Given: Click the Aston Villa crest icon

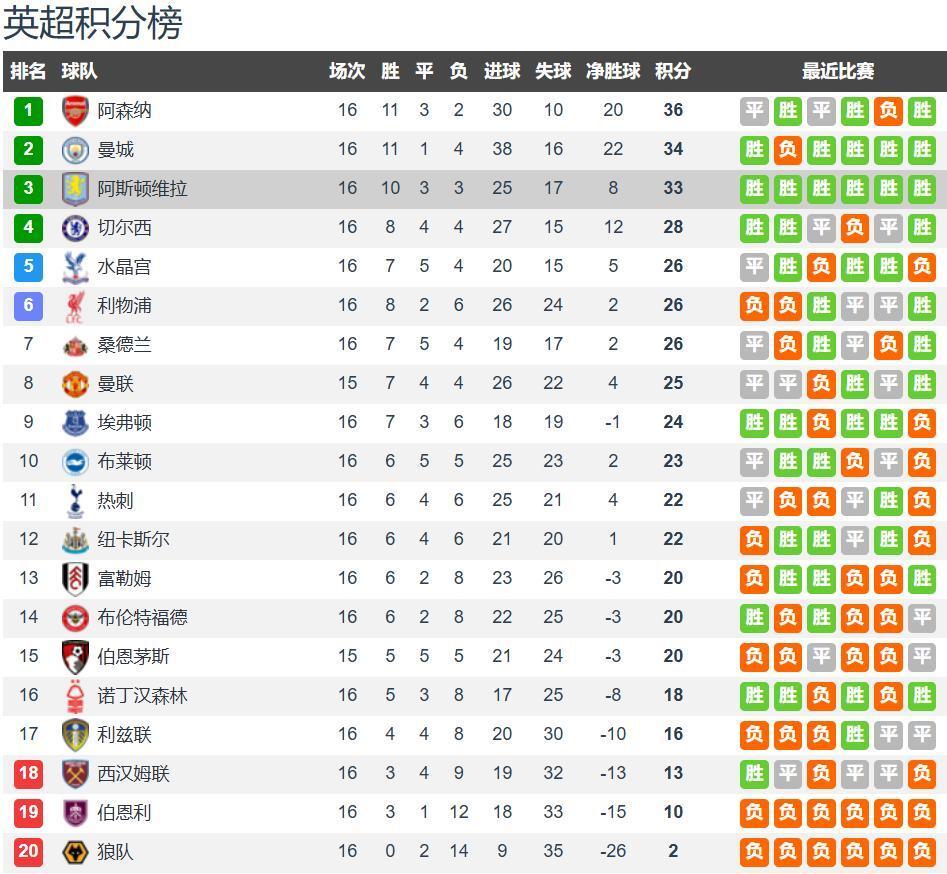Looking at the screenshot, I should tap(75, 188).
